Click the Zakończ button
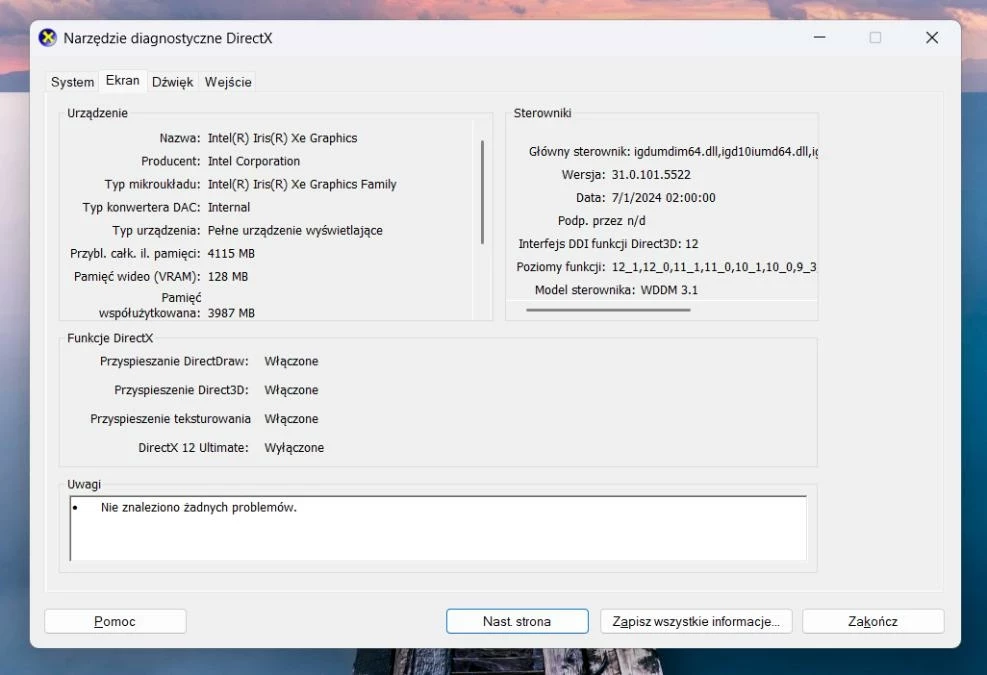The image size is (987, 675). [x=873, y=621]
